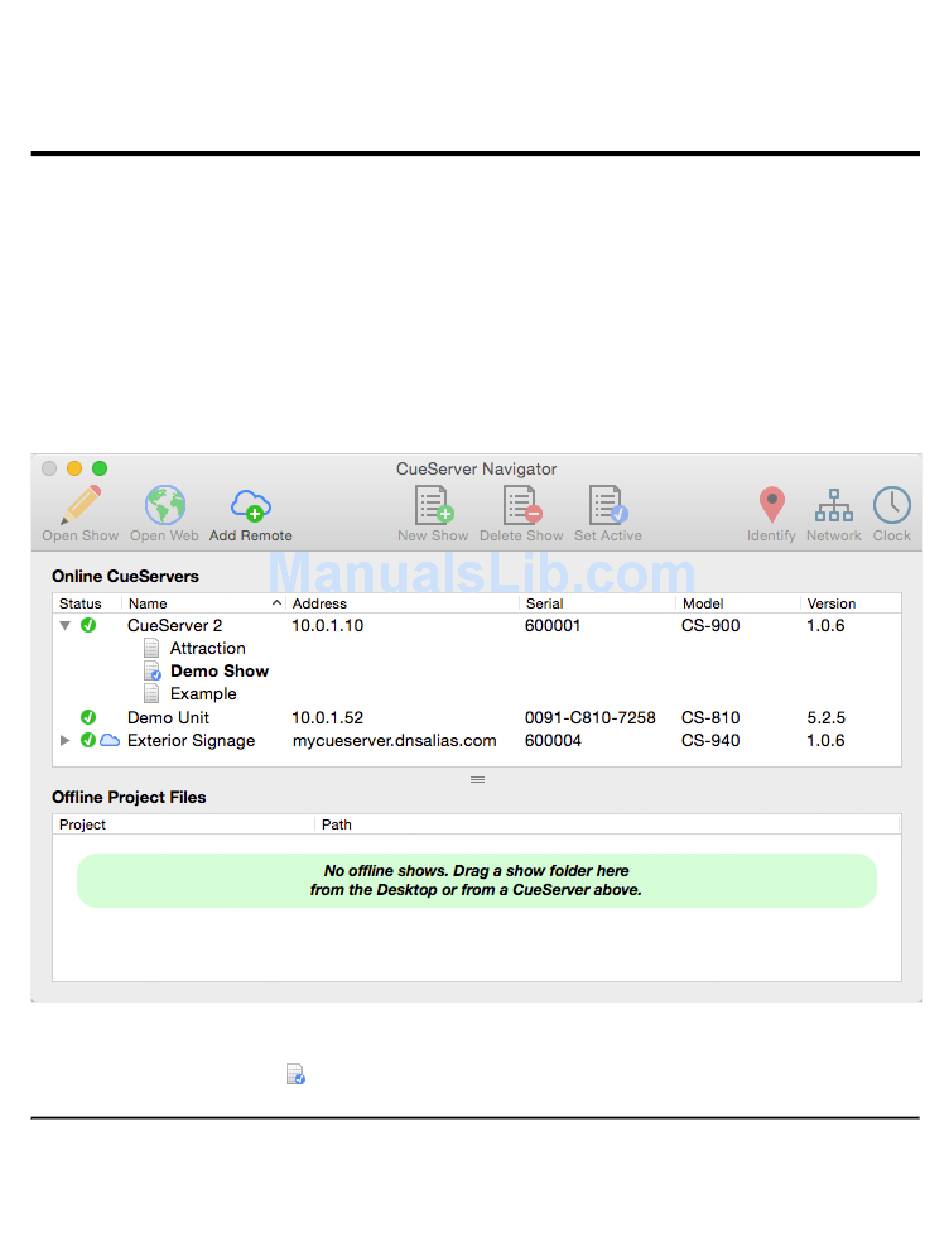Screen dimensions: 950x1254
Task: Click document icon next to Attraction
Action: 151,648
